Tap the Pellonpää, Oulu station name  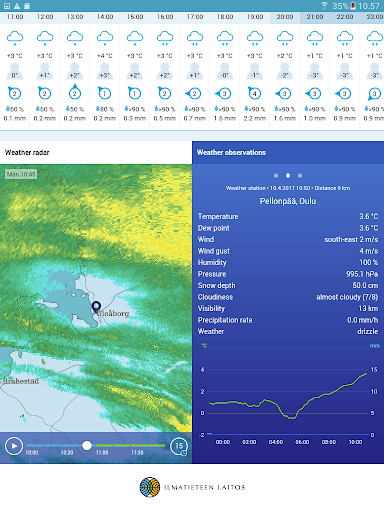point(288,201)
